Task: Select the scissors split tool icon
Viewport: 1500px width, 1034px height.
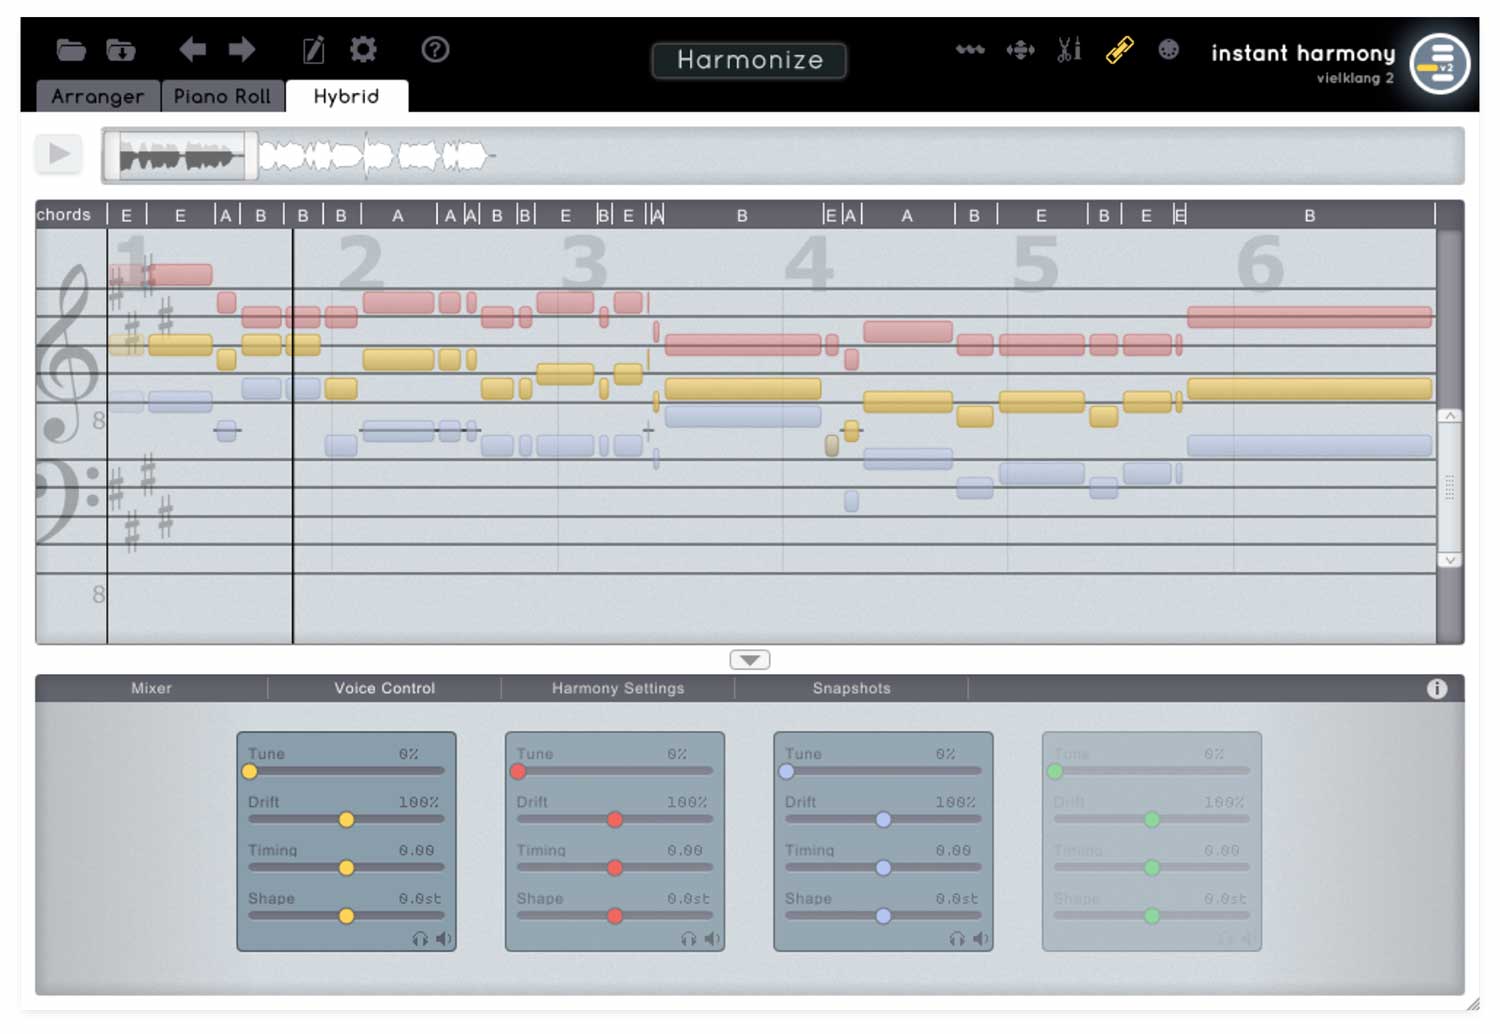Action: [x=1069, y=49]
